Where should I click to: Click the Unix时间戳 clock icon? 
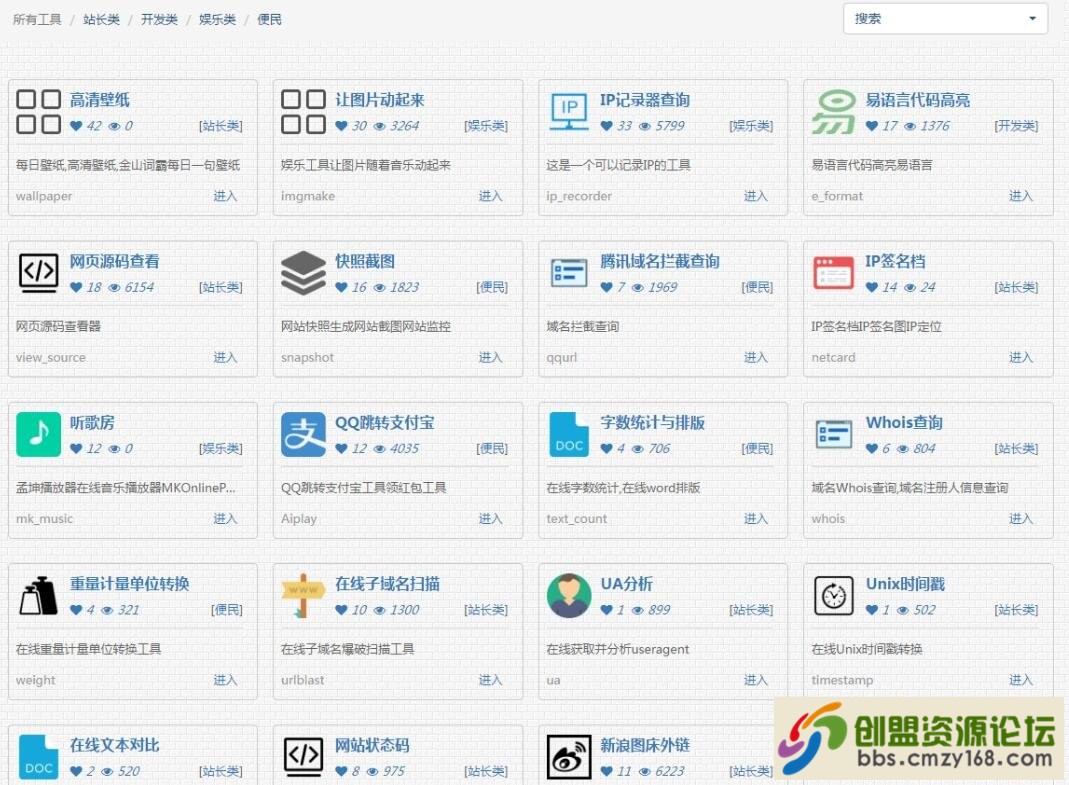click(834, 596)
